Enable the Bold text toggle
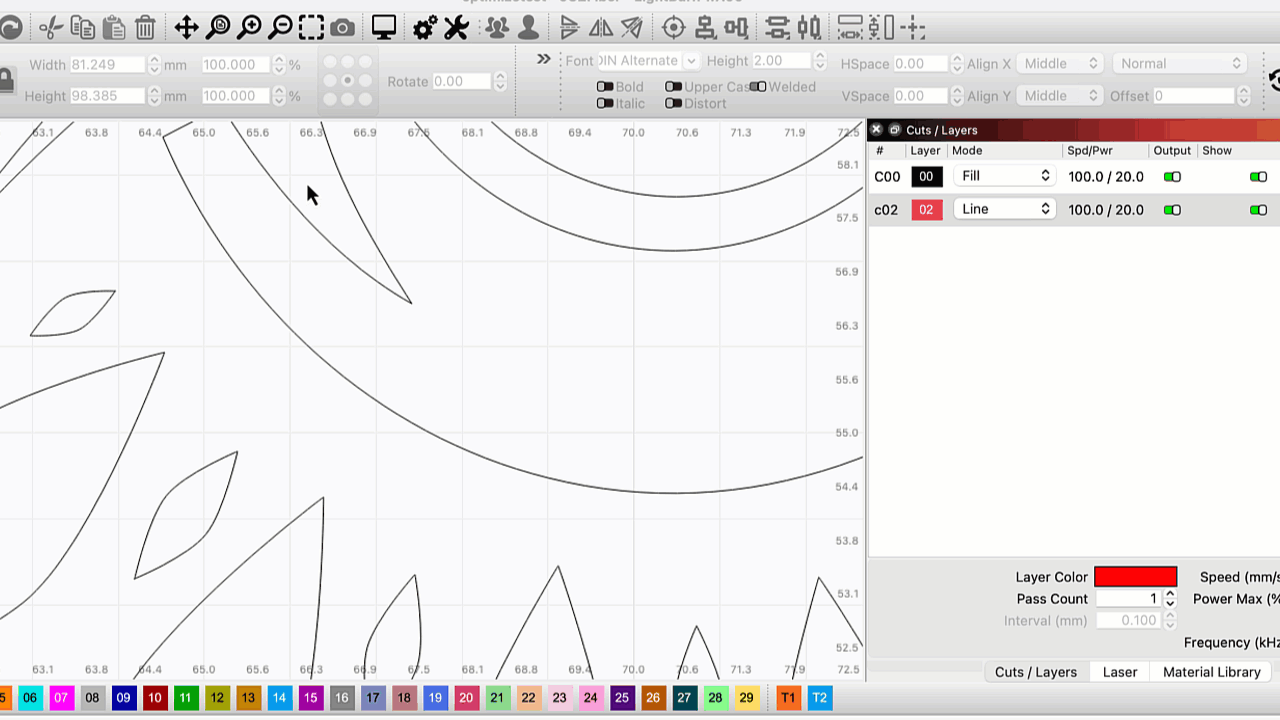Image resolution: width=1280 pixels, height=720 pixels. coord(605,87)
